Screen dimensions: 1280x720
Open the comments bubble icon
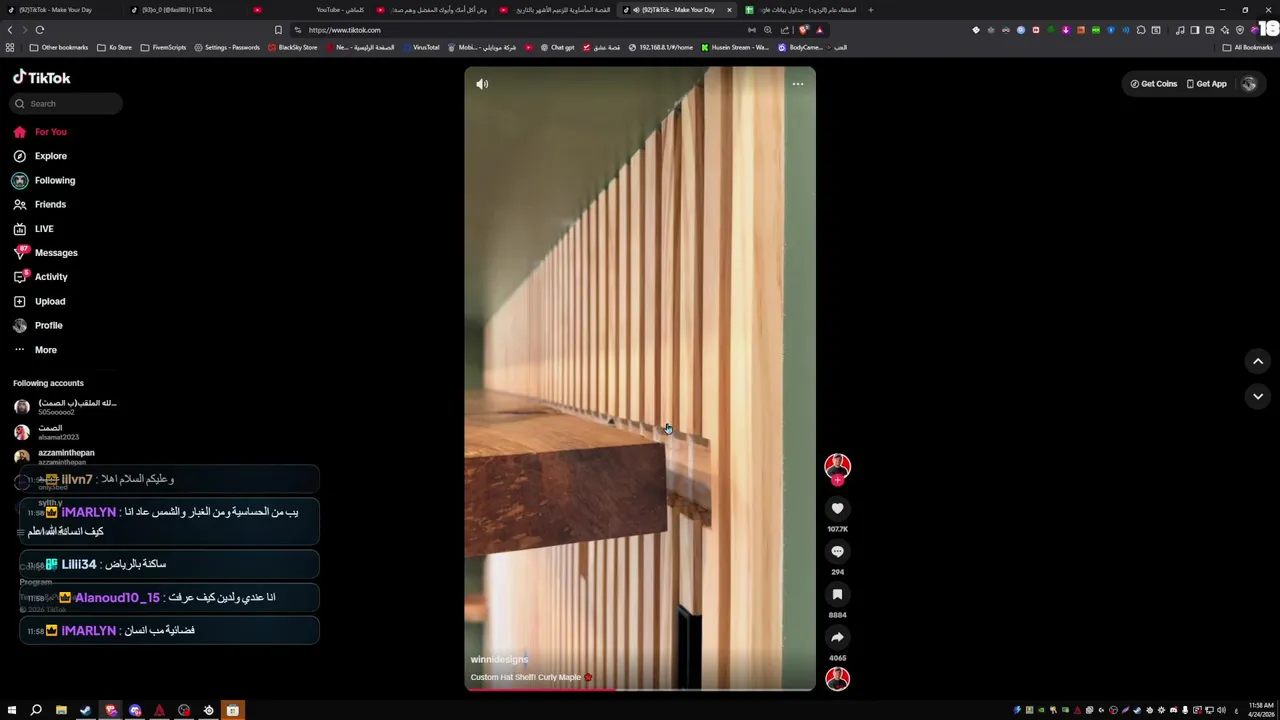[837, 551]
